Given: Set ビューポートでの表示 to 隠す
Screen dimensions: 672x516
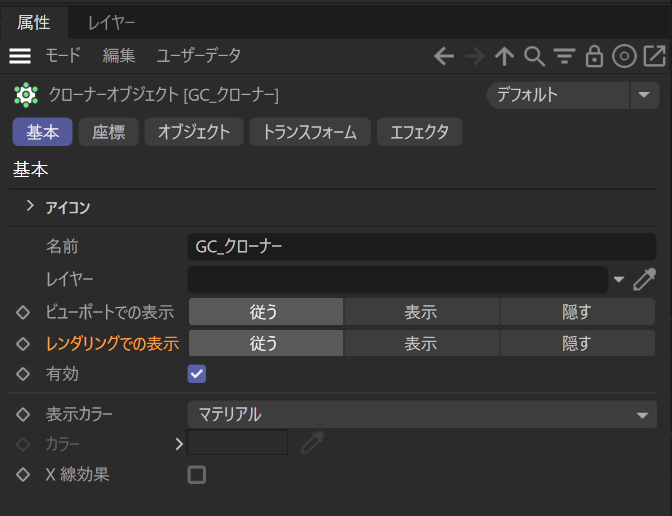Looking at the screenshot, I should click(x=577, y=312).
